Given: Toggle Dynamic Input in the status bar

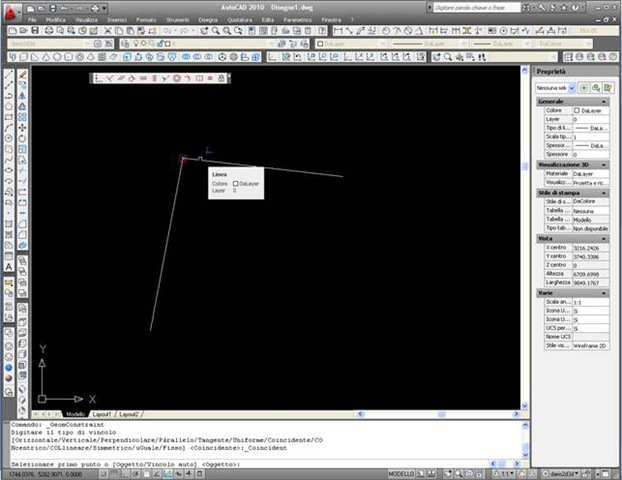Looking at the screenshot, I should (x=179, y=474).
